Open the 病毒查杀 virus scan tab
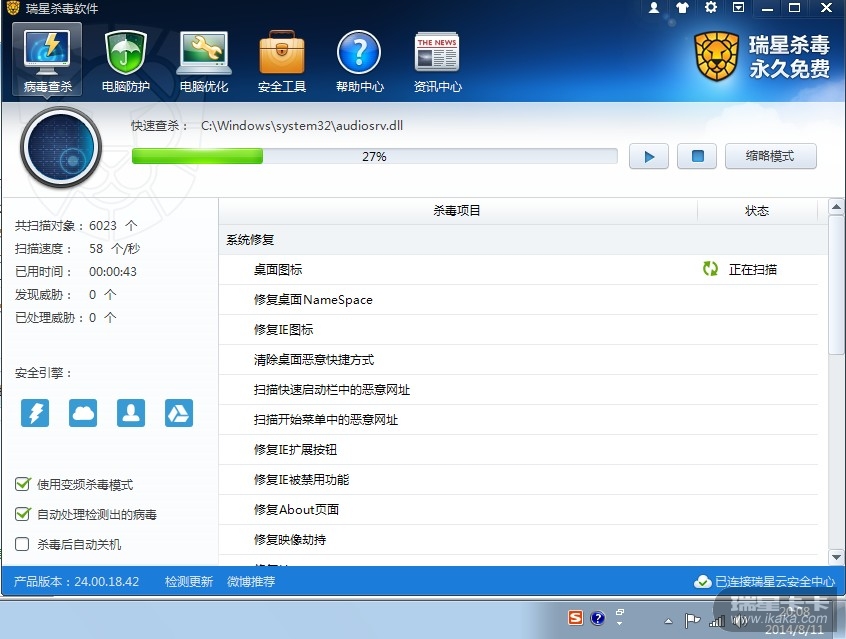Image resolution: width=846 pixels, height=639 pixels. pyautogui.click(x=47, y=59)
